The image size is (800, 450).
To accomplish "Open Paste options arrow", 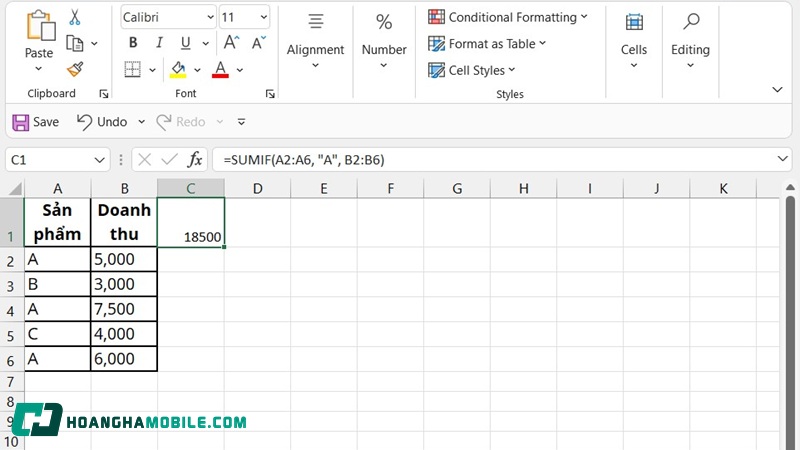I will pos(39,69).
